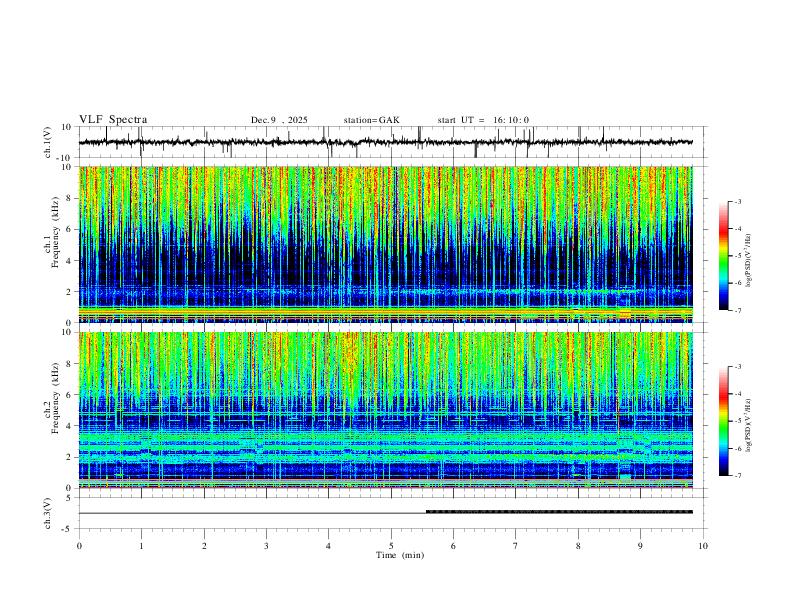
Task: Click the "8" kHz tick on ch.1 spectrogram axis
Action: [x=70, y=198]
